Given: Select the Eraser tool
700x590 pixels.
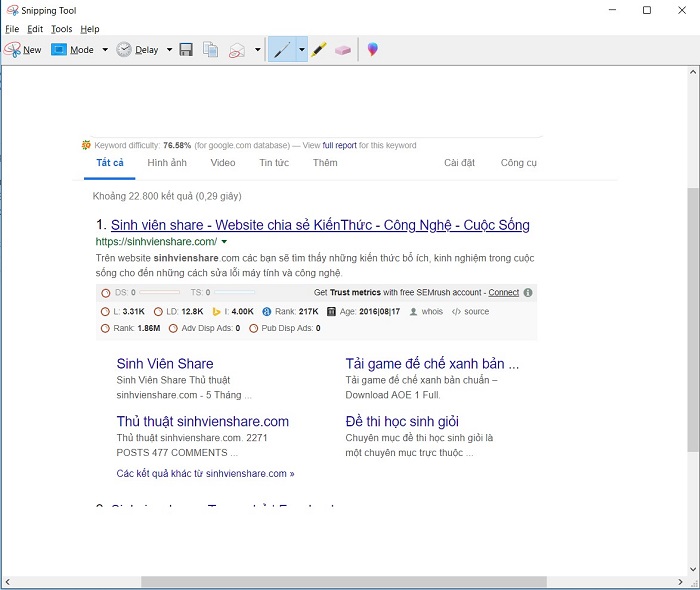Looking at the screenshot, I should click(x=343, y=49).
